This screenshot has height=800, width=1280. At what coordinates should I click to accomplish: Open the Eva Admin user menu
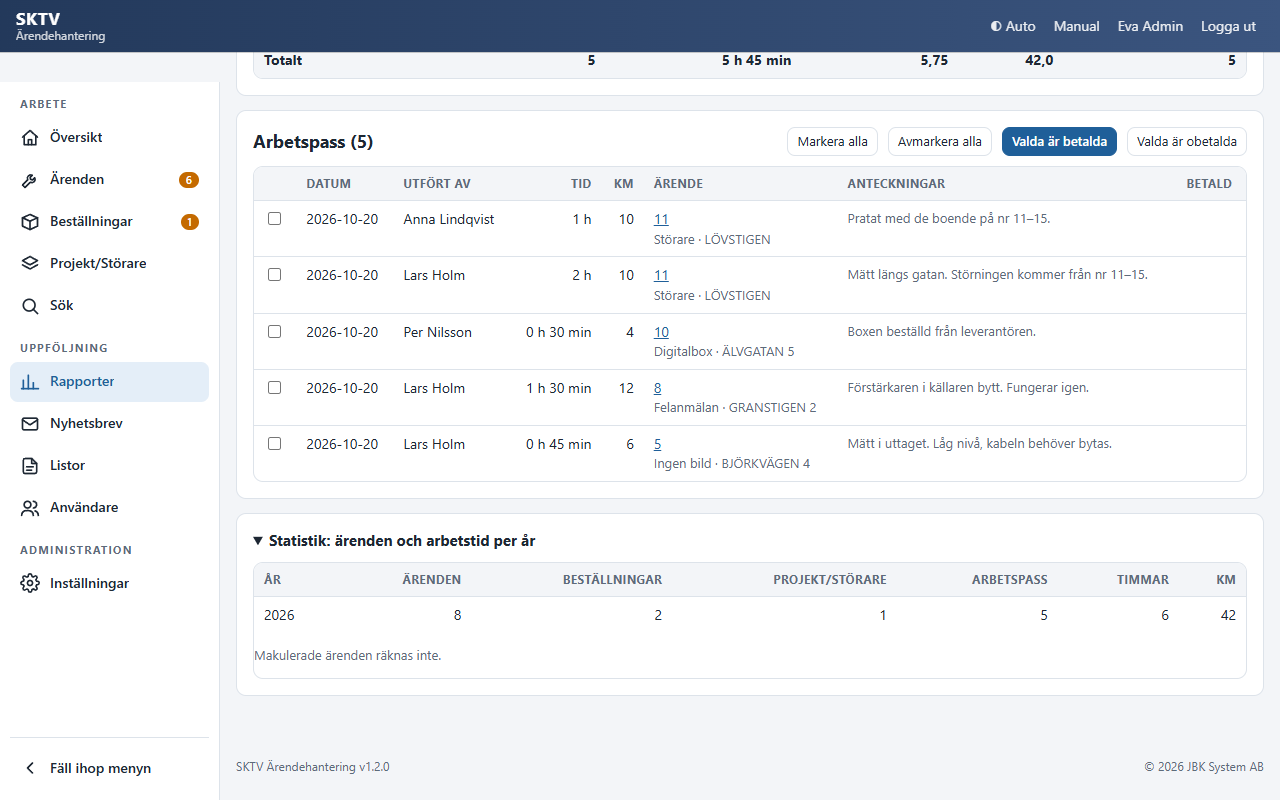1150,26
